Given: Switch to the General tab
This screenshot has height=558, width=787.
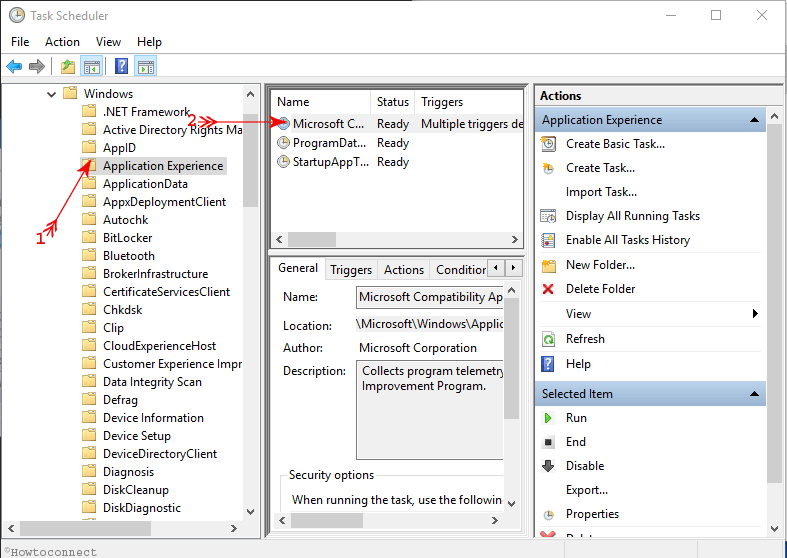Looking at the screenshot, I should (298, 268).
